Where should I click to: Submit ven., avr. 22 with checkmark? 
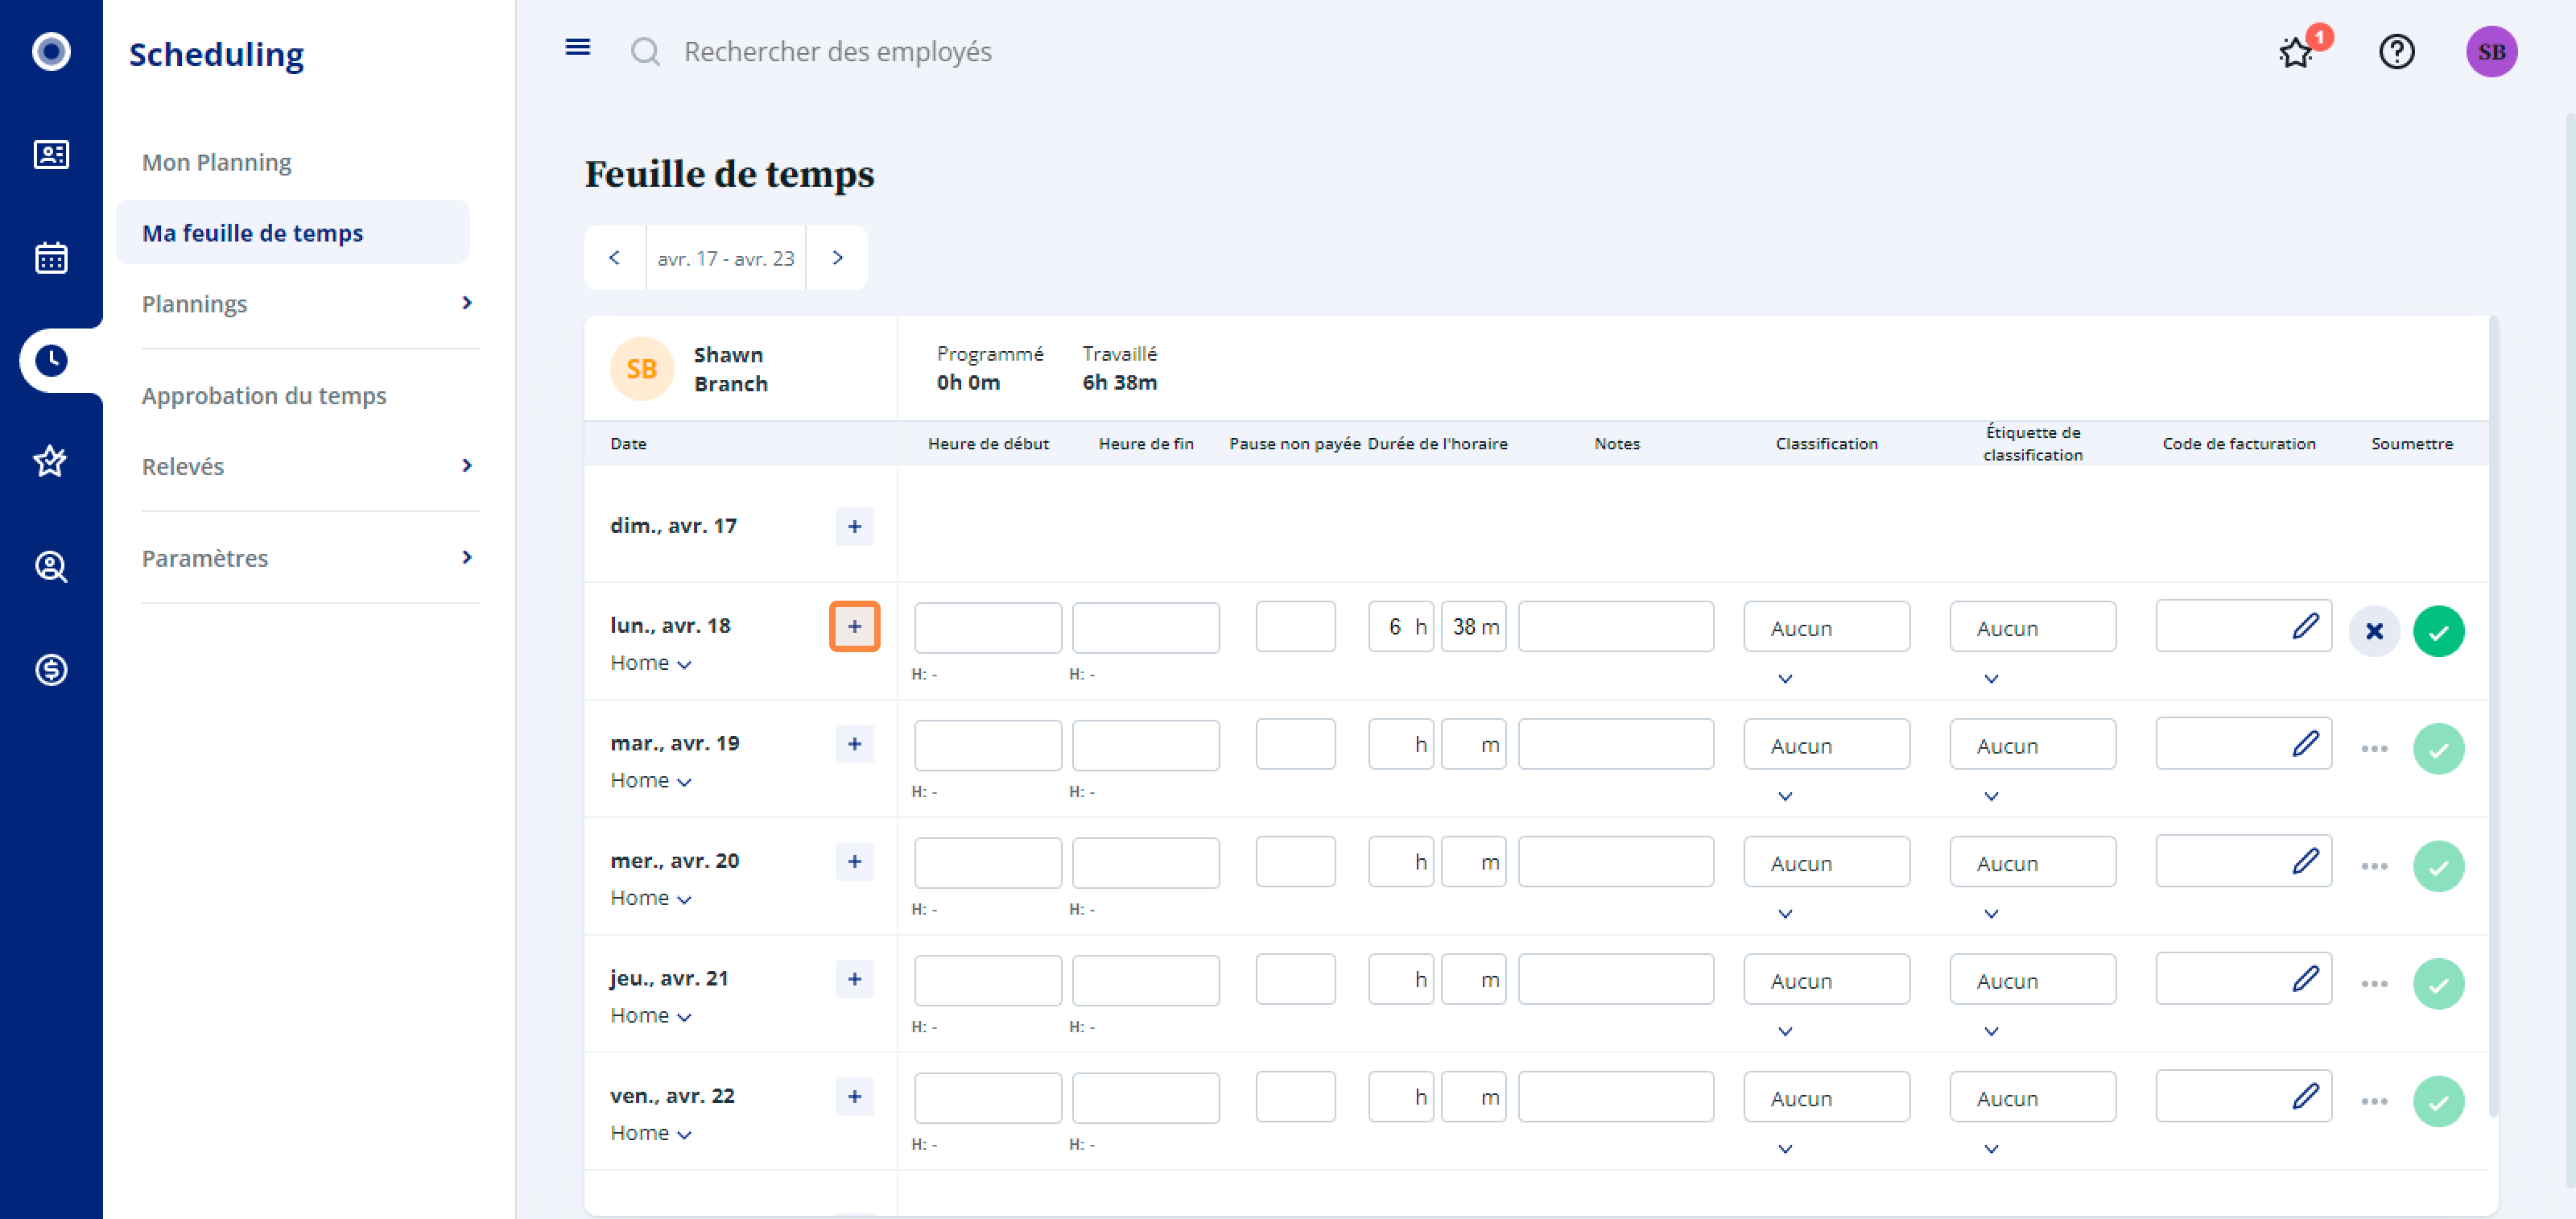point(2438,1101)
